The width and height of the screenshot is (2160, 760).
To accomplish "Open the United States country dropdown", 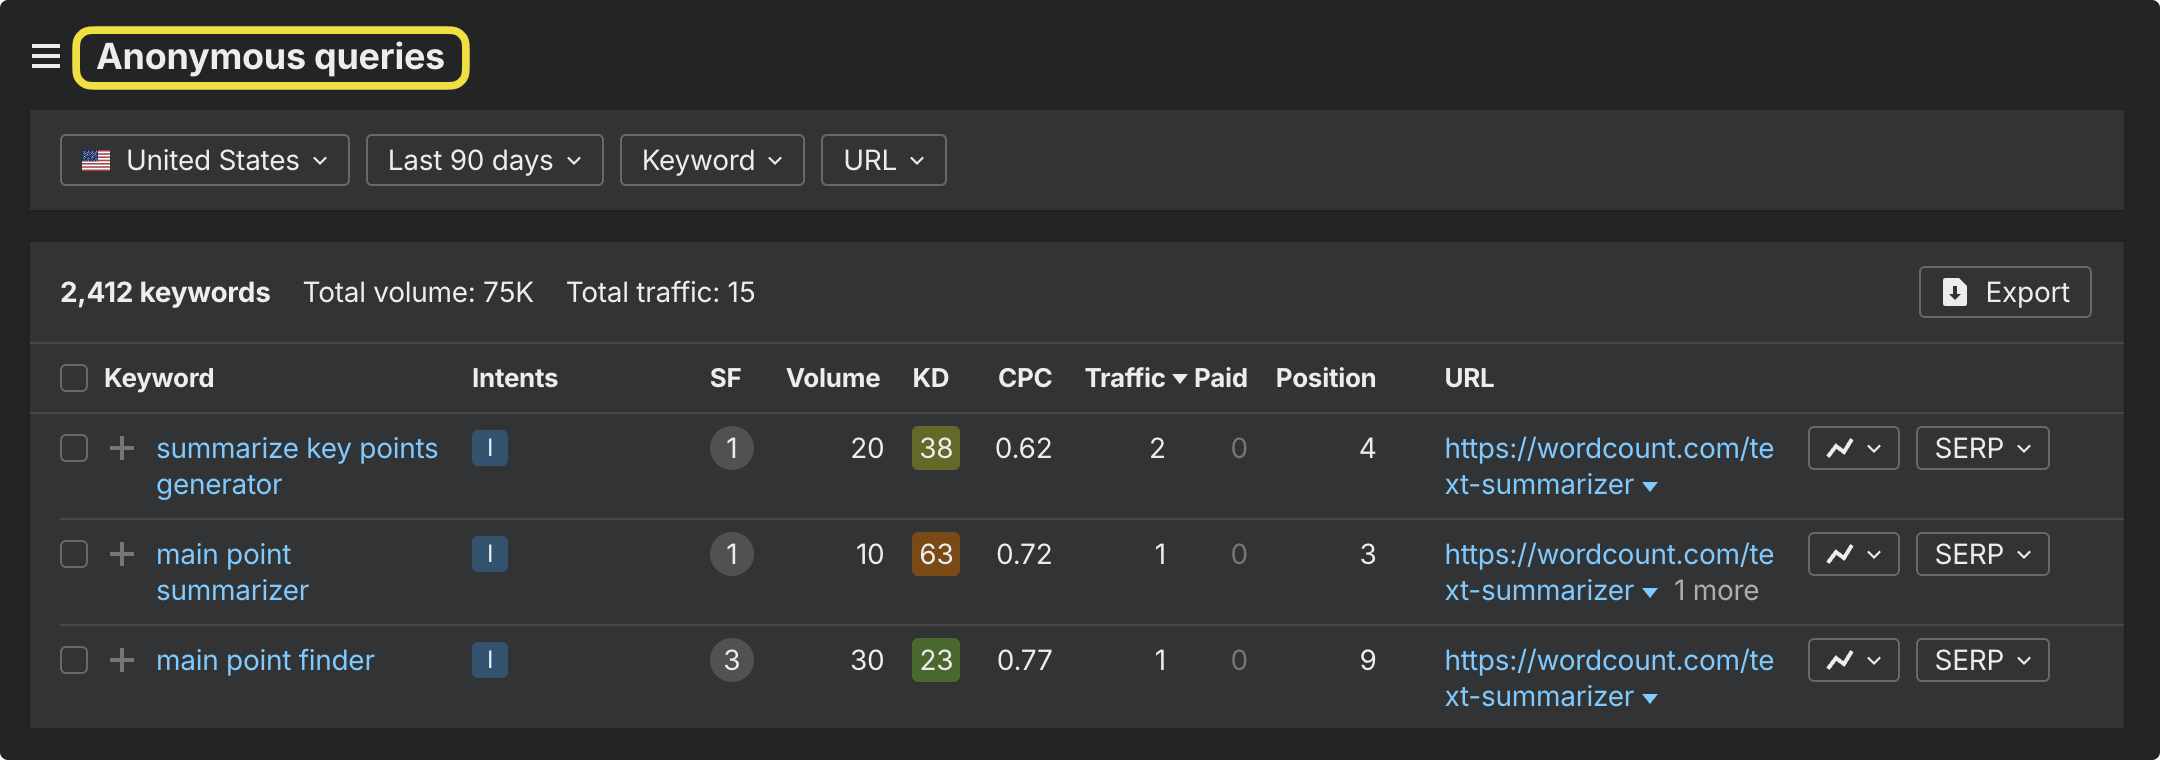I will click(205, 160).
